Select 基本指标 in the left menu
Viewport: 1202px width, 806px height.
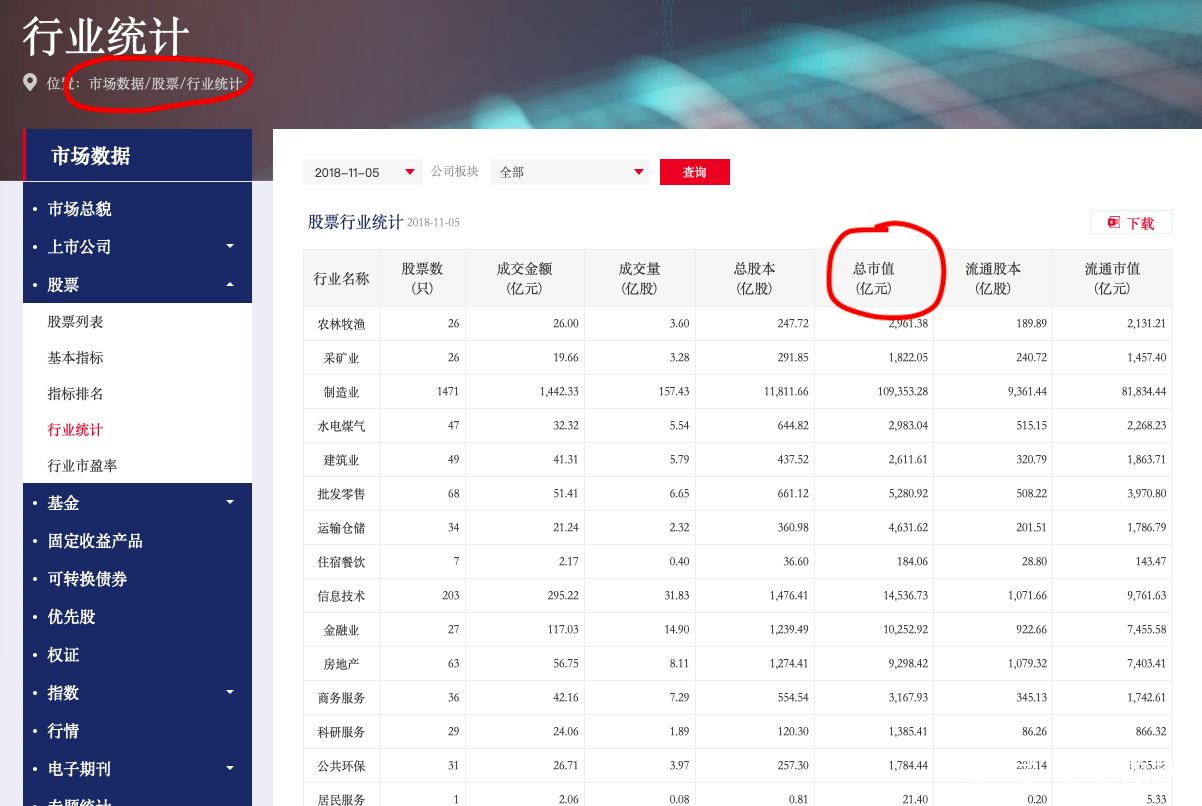click(77, 357)
